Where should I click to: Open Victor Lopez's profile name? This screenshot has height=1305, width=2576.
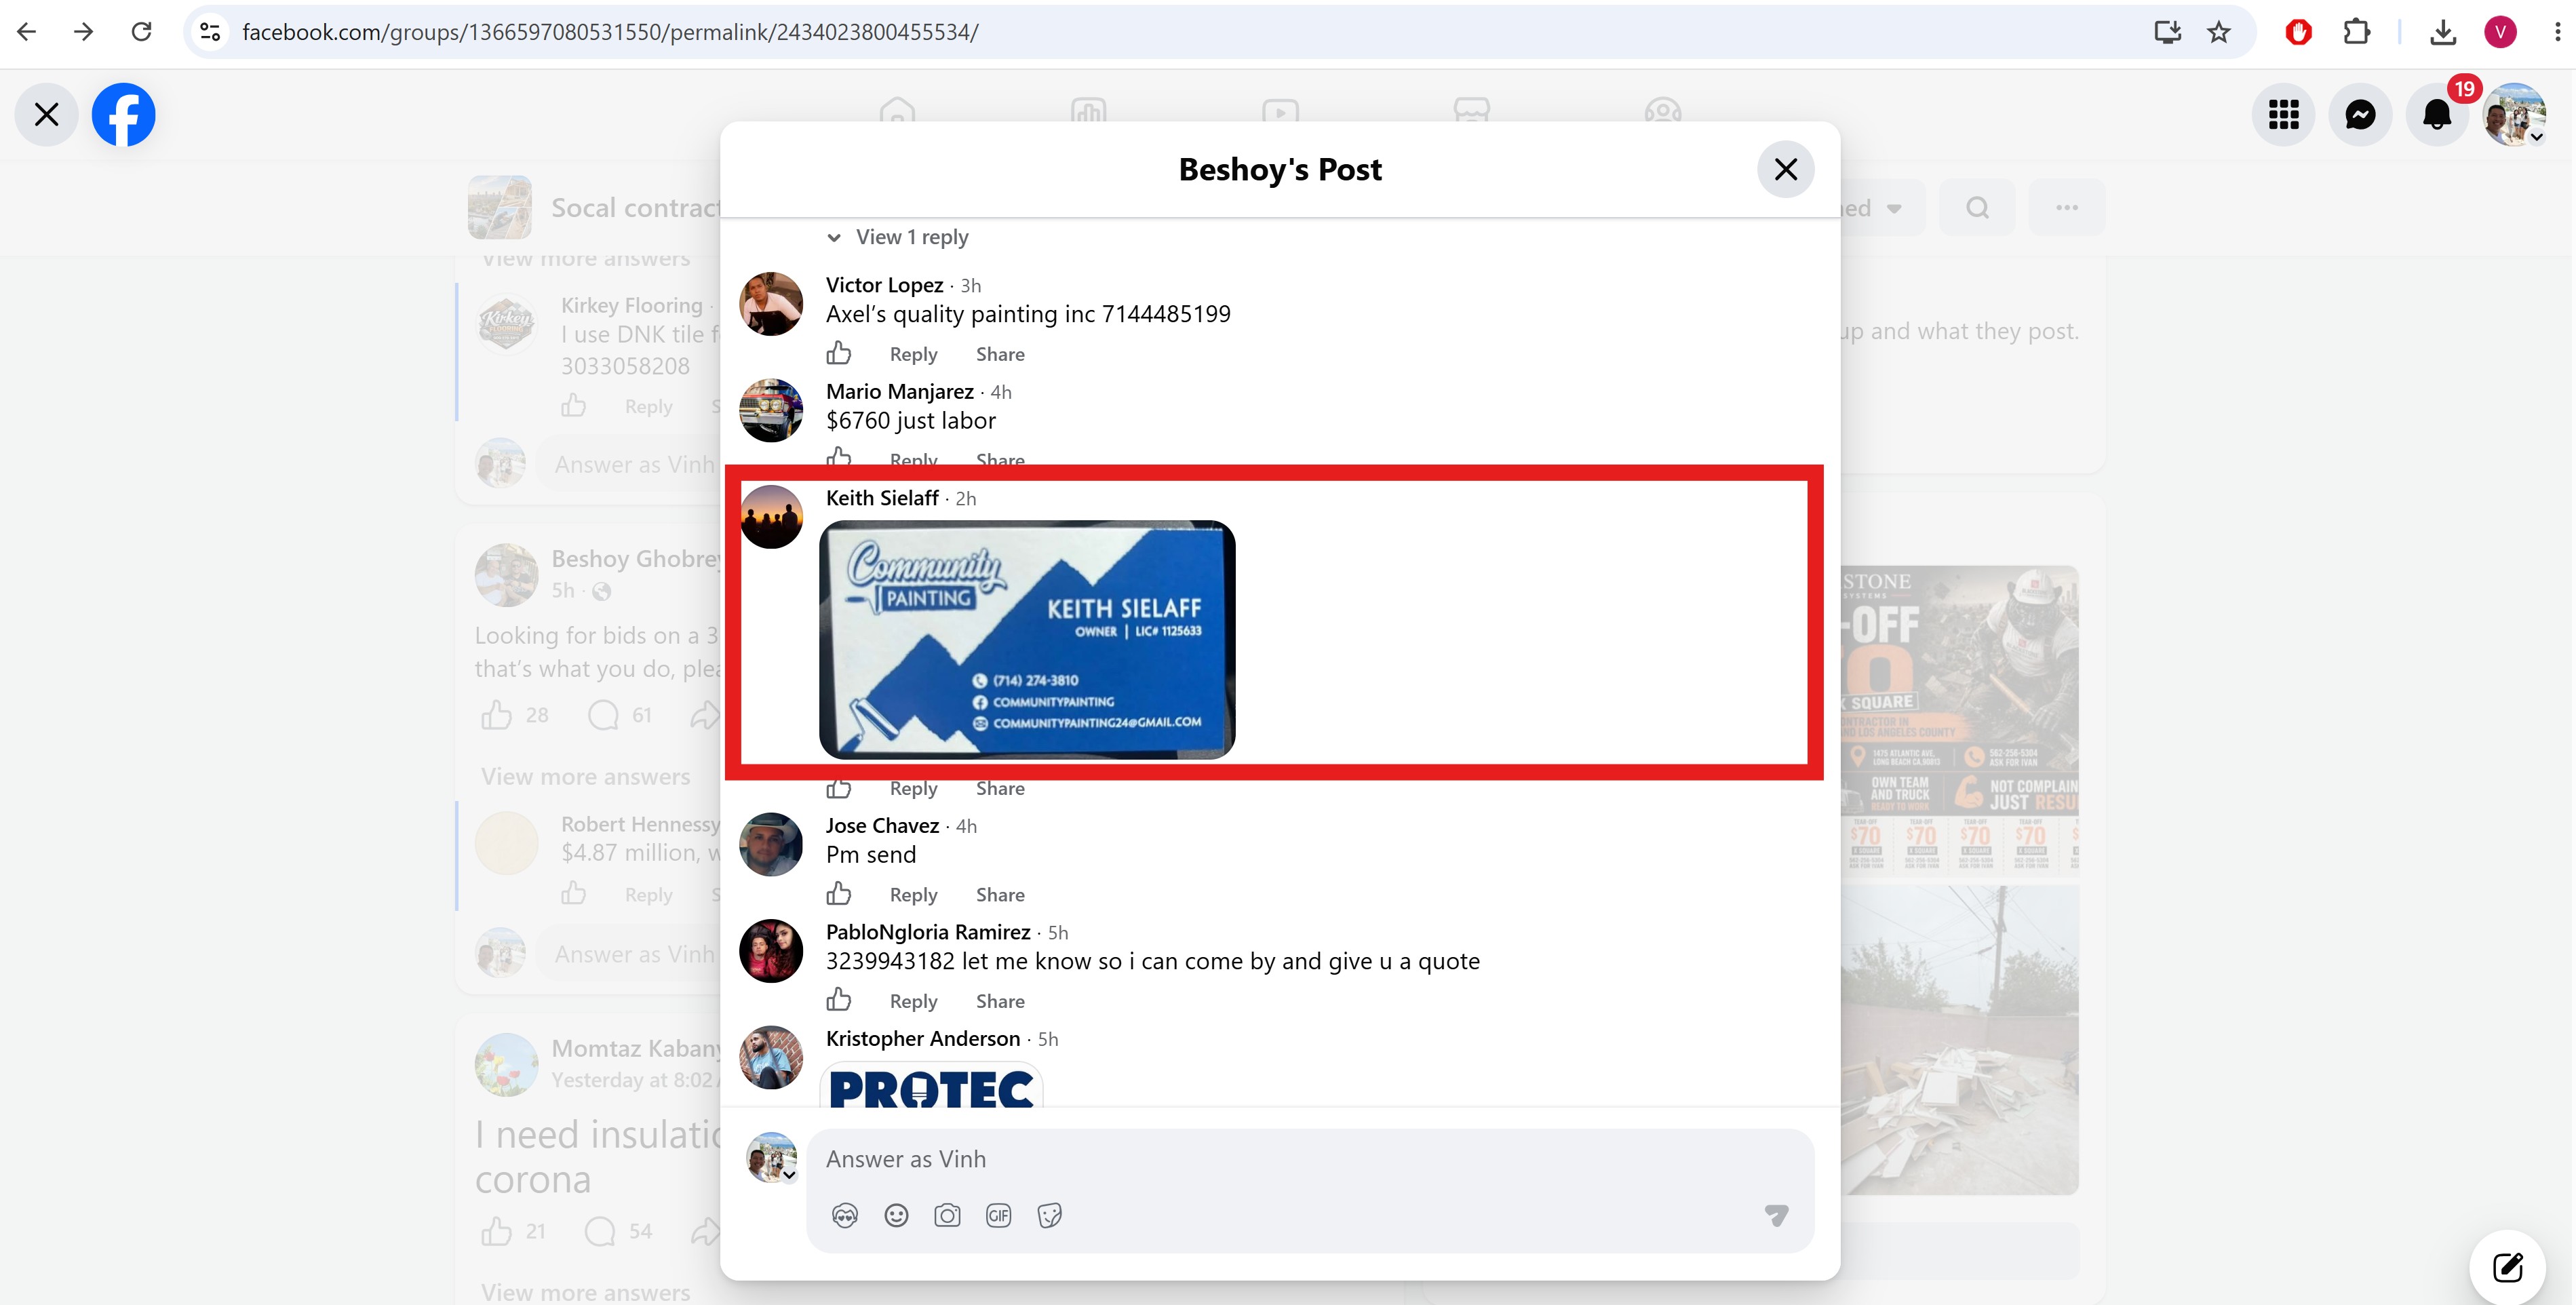[885, 285]
